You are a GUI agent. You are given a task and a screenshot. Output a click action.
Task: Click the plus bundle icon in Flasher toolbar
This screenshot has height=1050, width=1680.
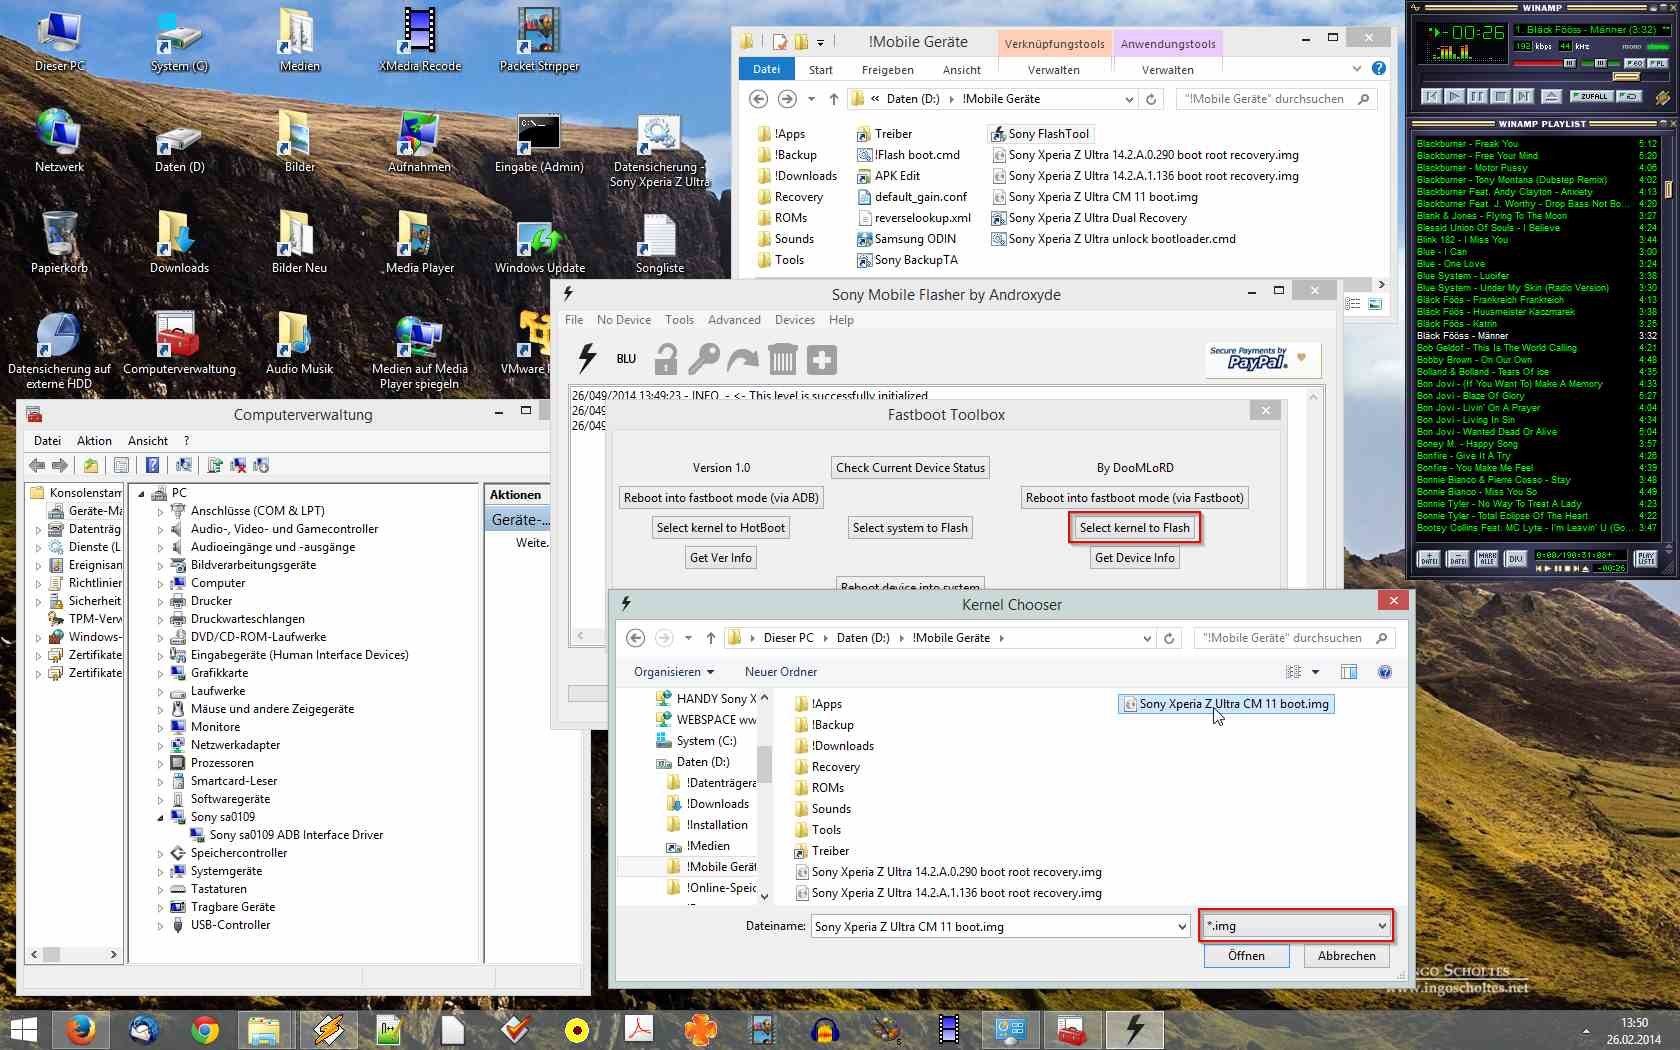click(822, 359)
